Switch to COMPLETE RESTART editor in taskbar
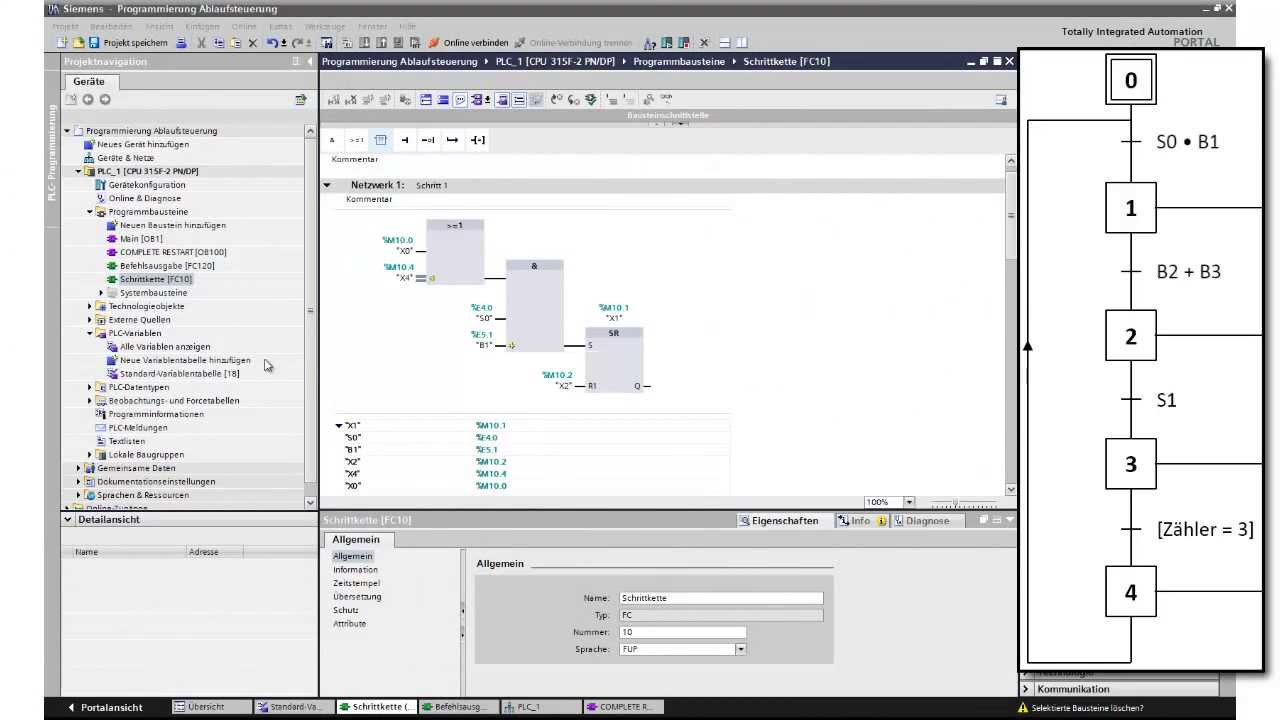1280x720 pixels. (625, 707)
